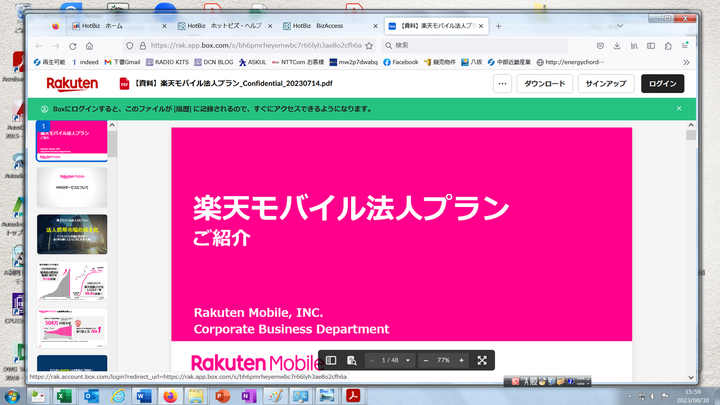Go to the Firefox home page
This screenshot has width=720, height=405.
90,46
